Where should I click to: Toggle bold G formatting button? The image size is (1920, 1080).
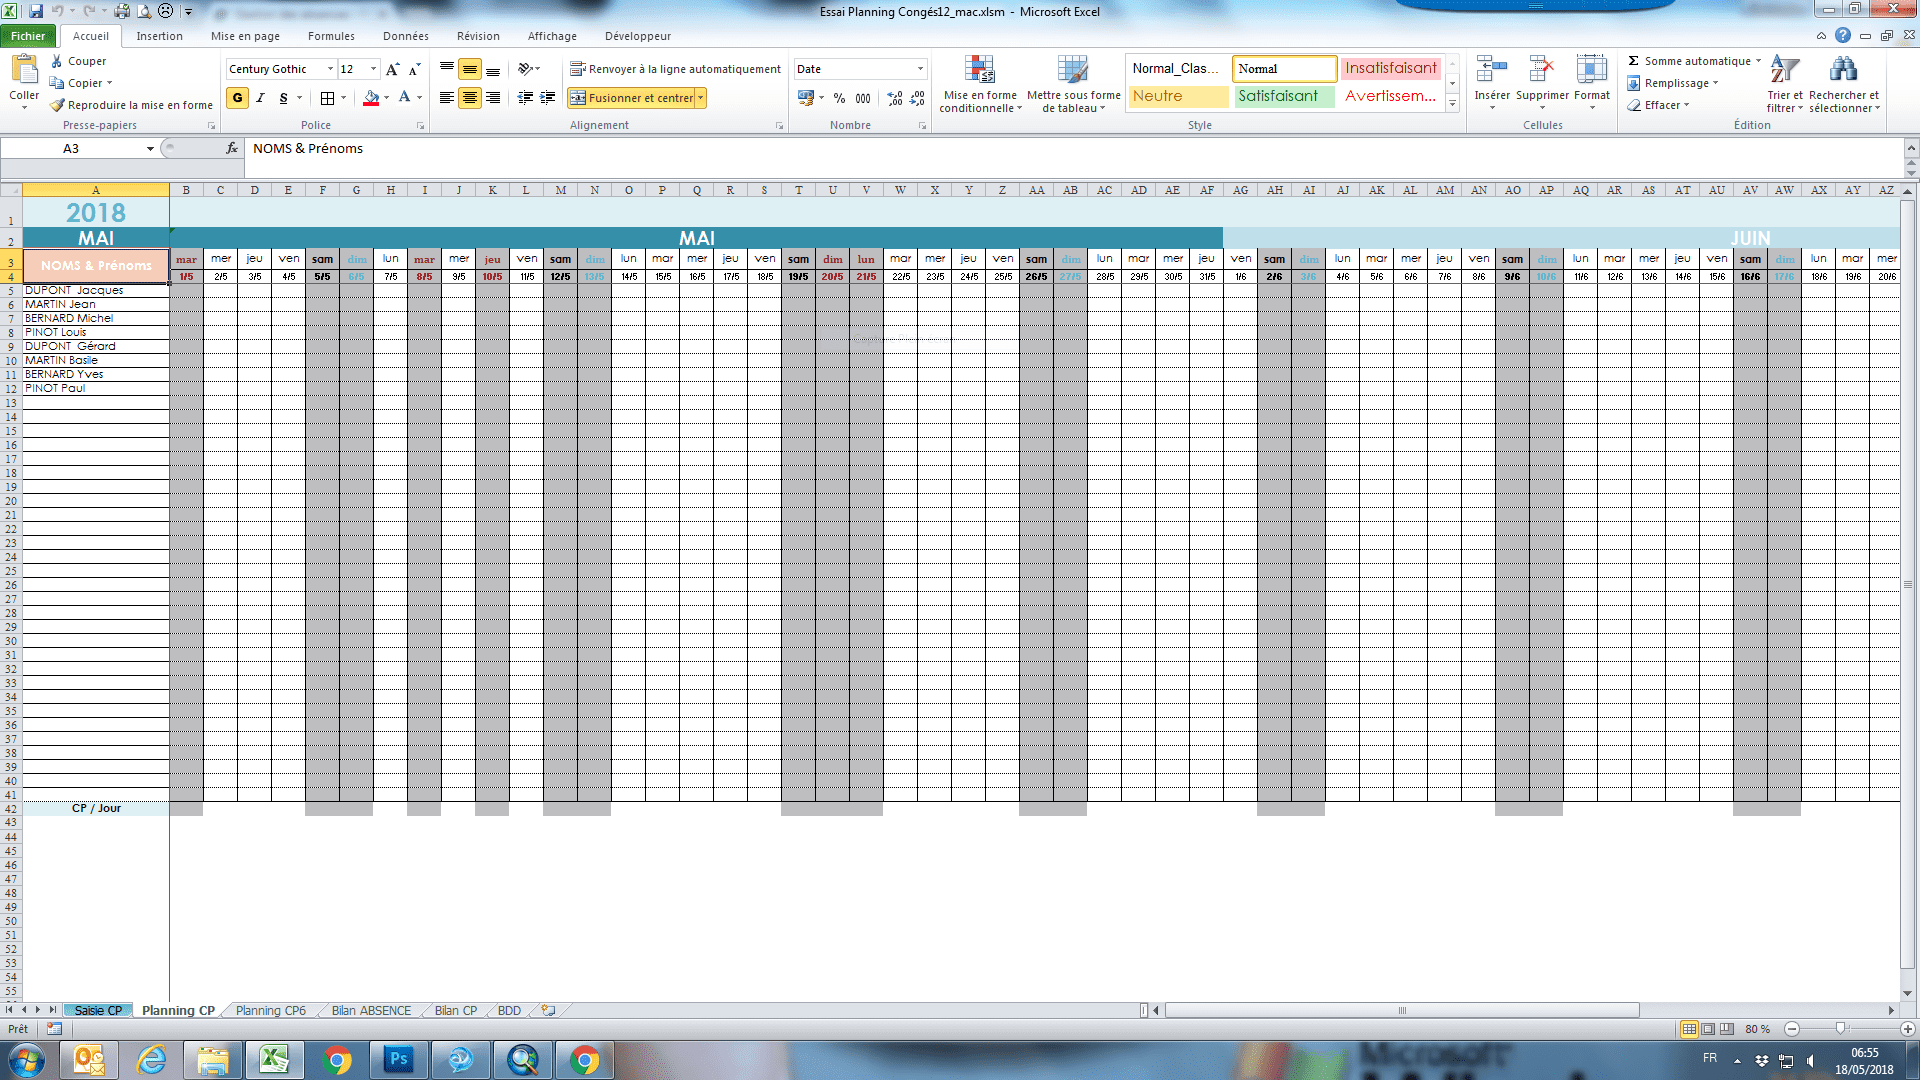(x=237, y=98)
